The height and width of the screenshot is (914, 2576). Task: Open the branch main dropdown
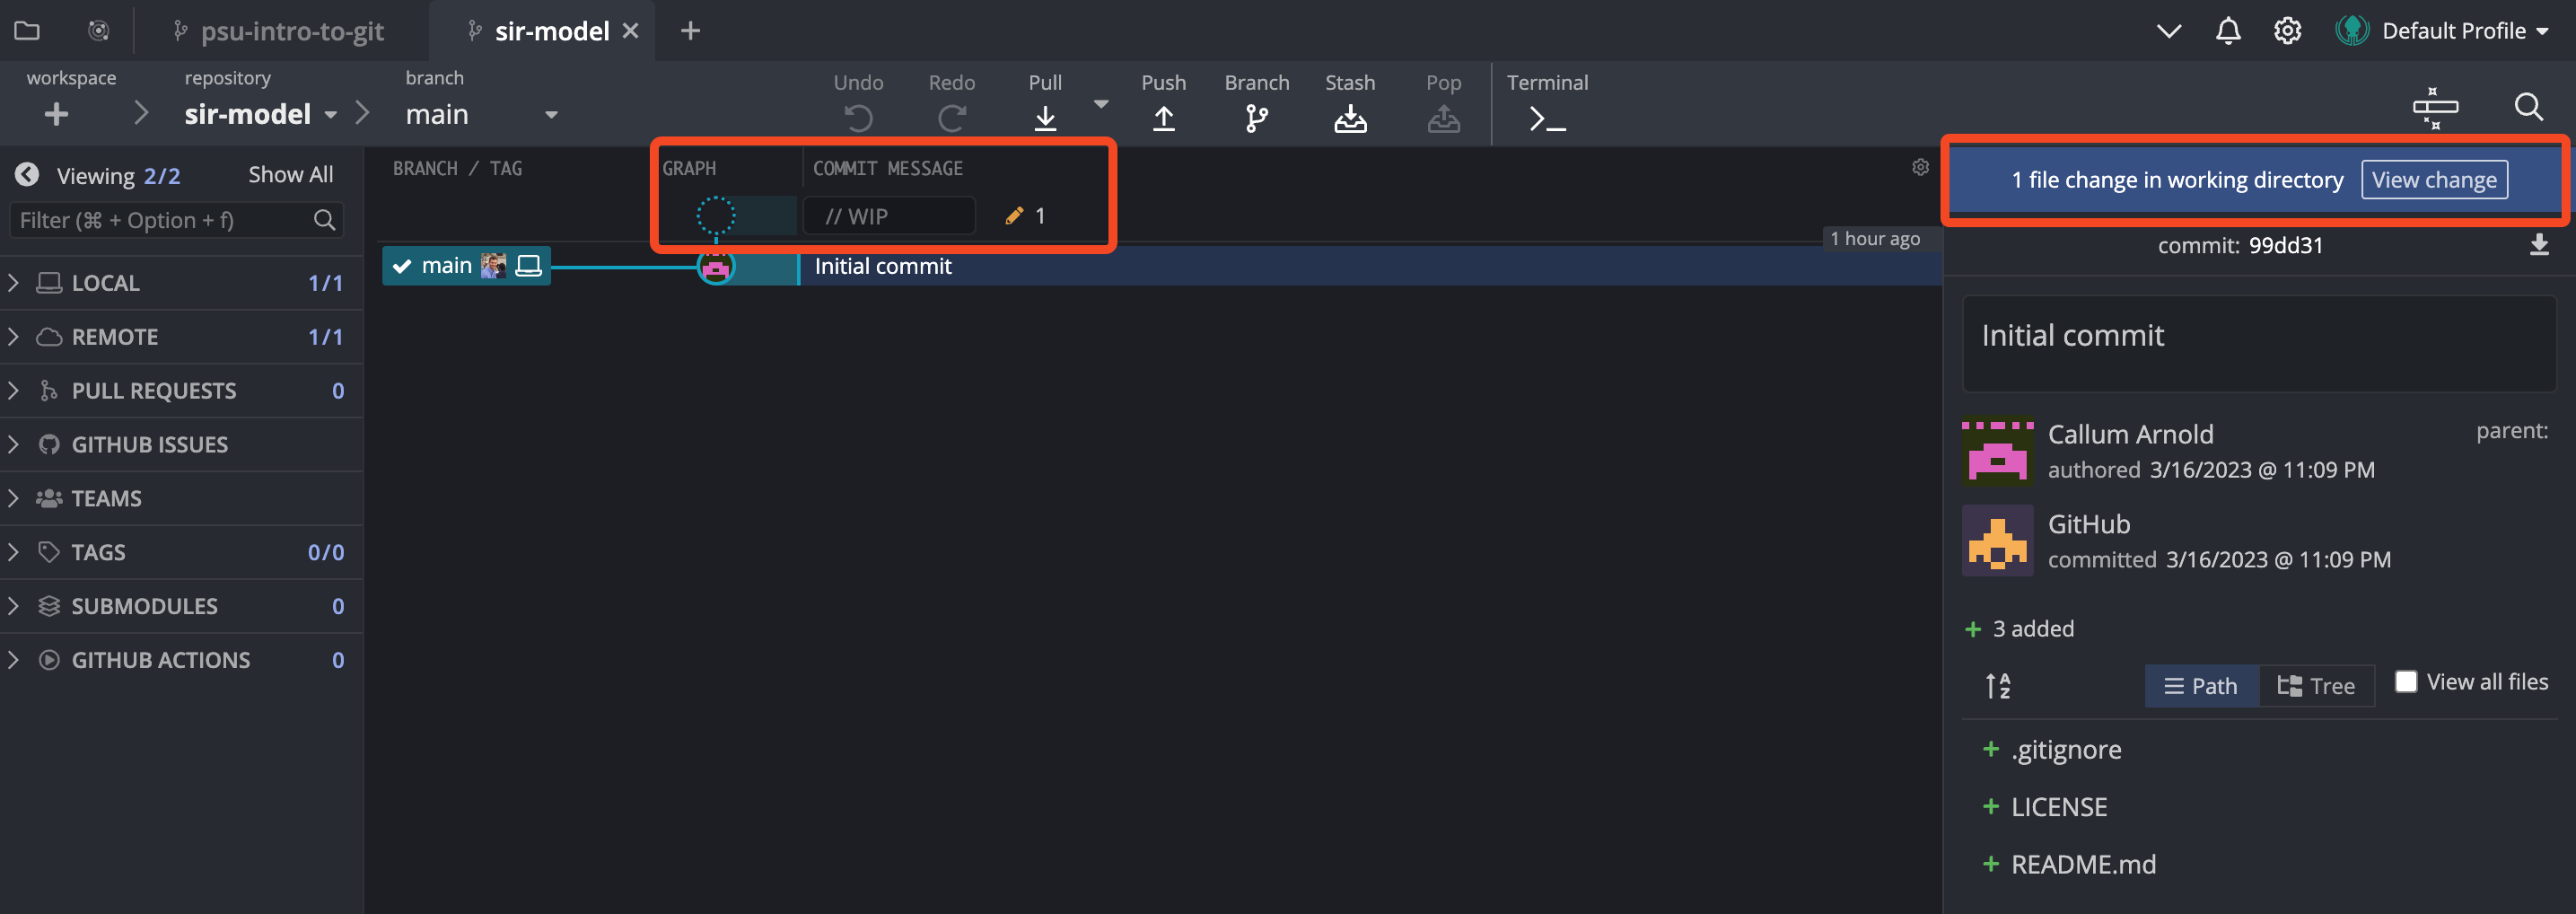coord(550,115)
